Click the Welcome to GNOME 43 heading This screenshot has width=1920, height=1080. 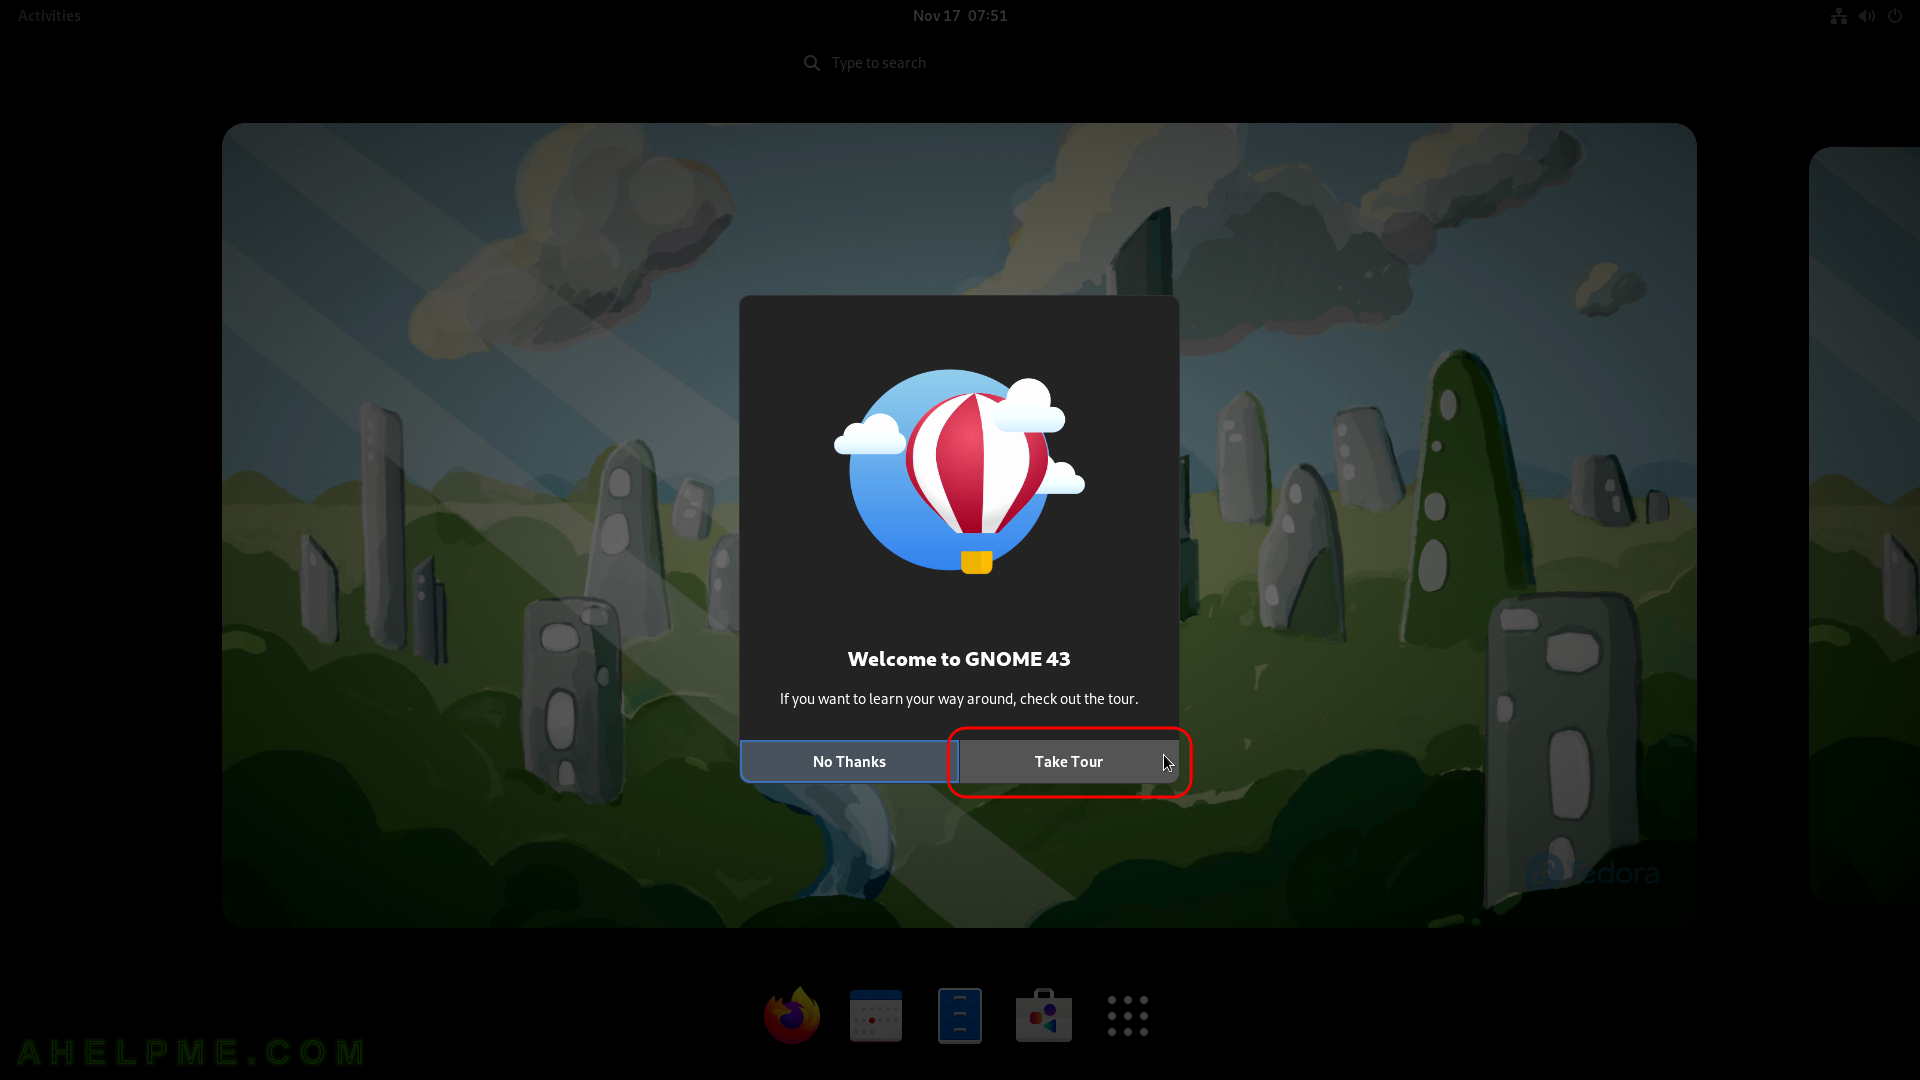tap(959, 659)
